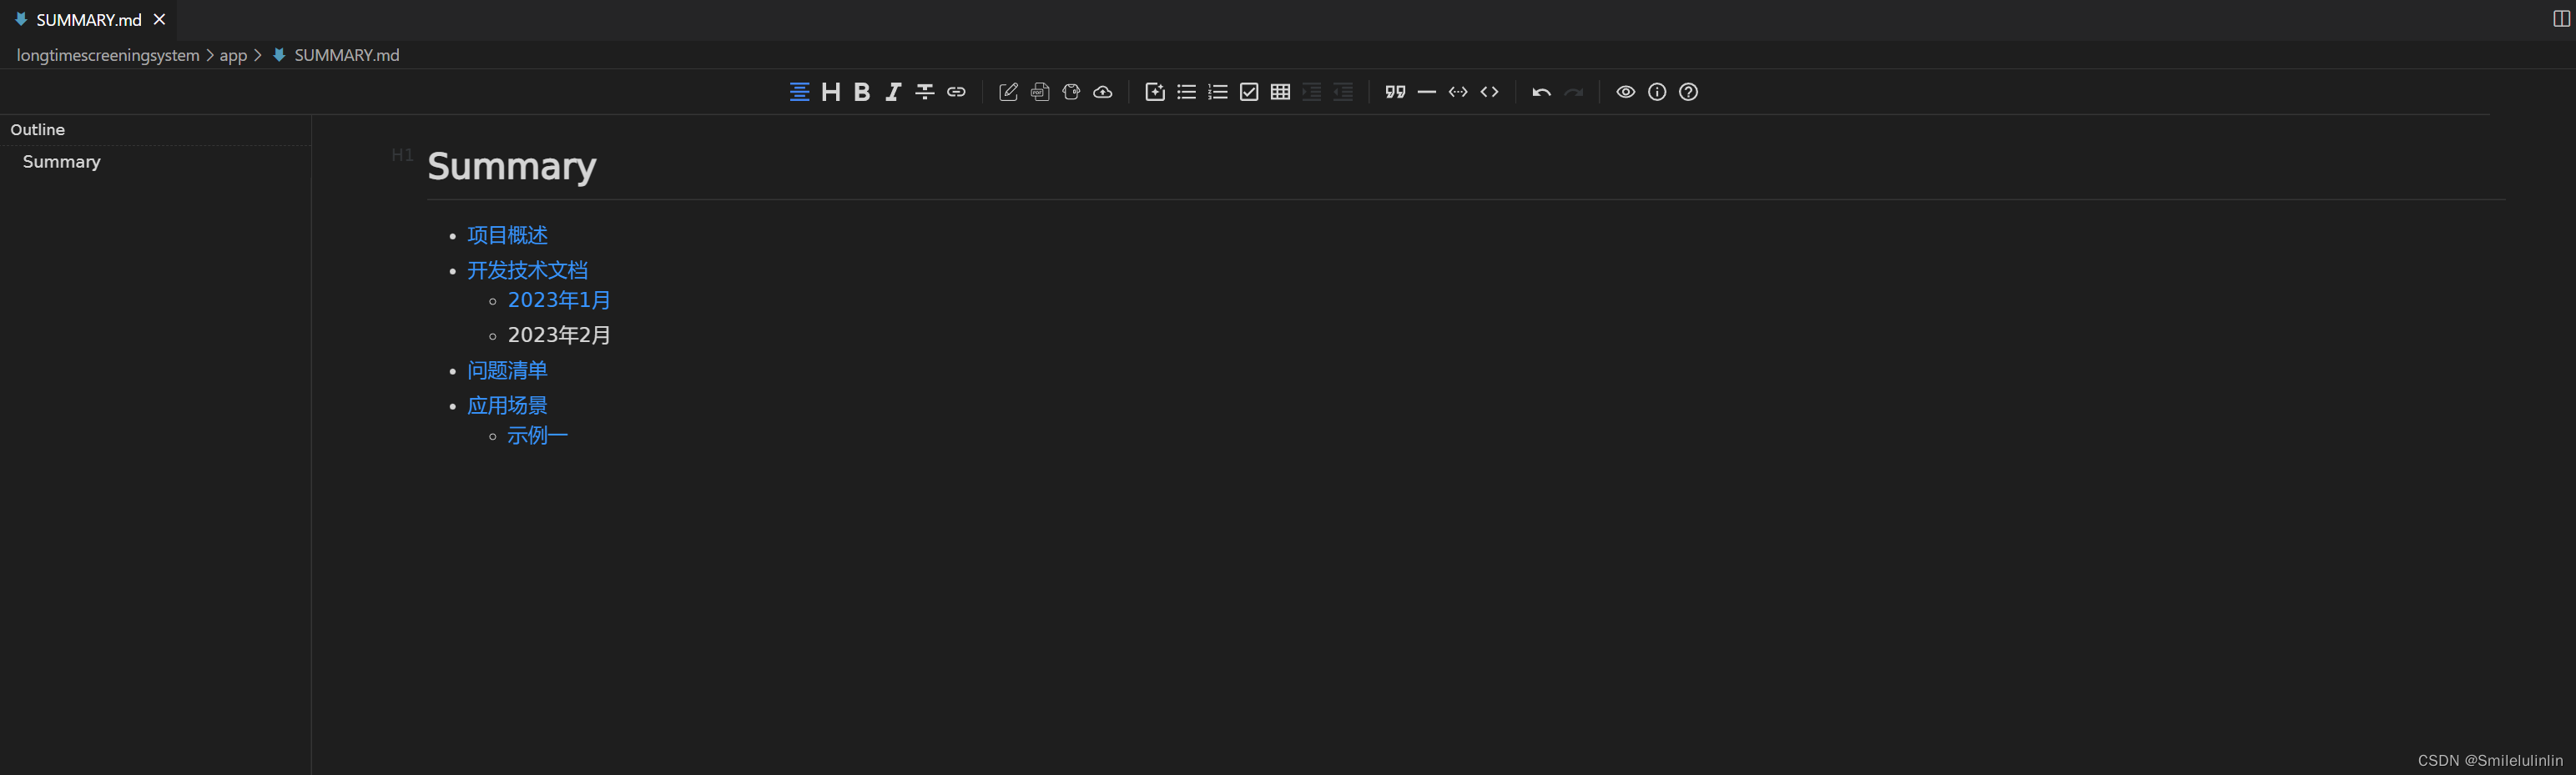2576x775 pixels.
Task: Insert a horizontal rule
Action: point(1427,91)
